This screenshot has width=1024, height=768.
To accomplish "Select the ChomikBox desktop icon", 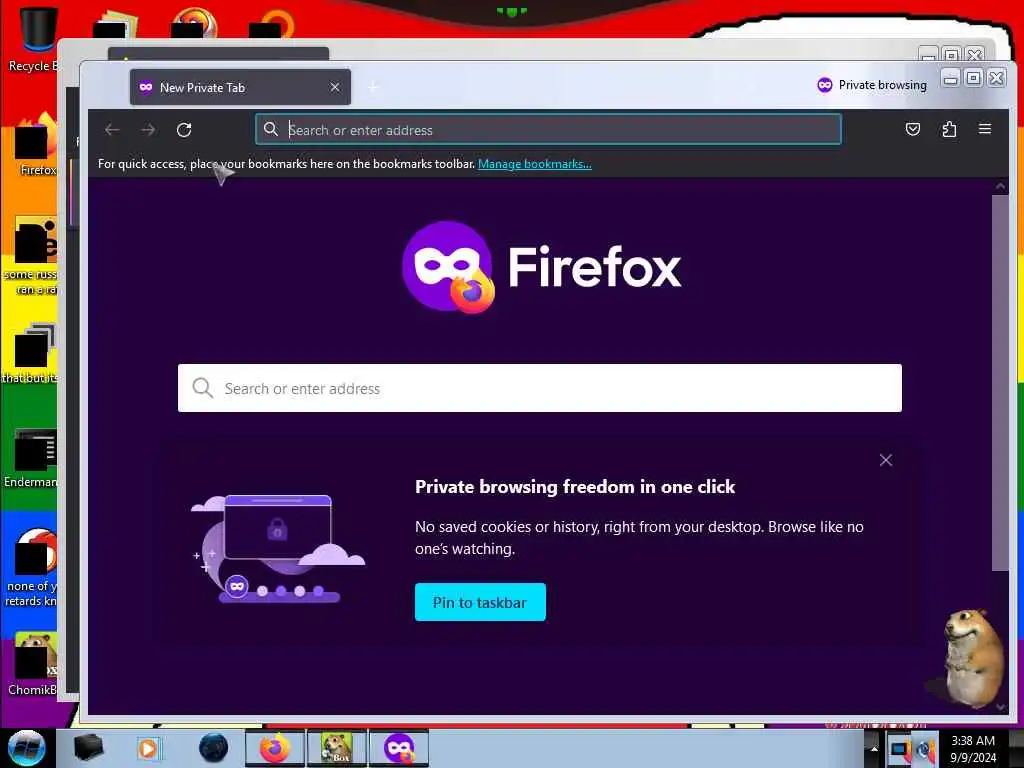I will click(x=33, y=663).
